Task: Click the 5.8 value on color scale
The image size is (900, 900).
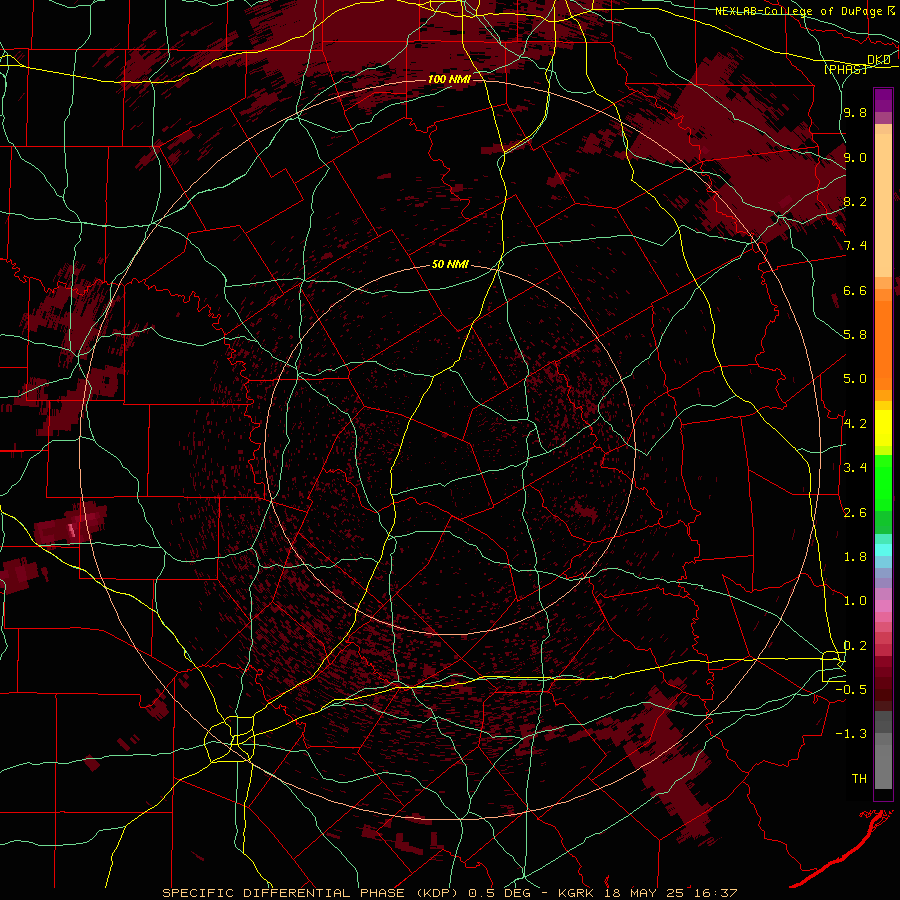Action: [x=855, y=335]
